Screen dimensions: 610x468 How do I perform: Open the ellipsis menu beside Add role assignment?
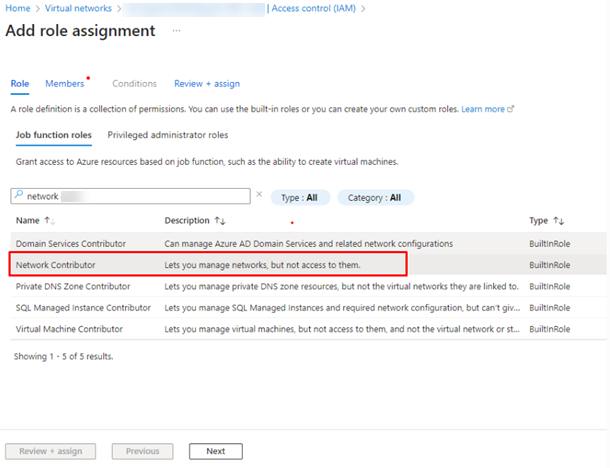[x=177, y=31]
